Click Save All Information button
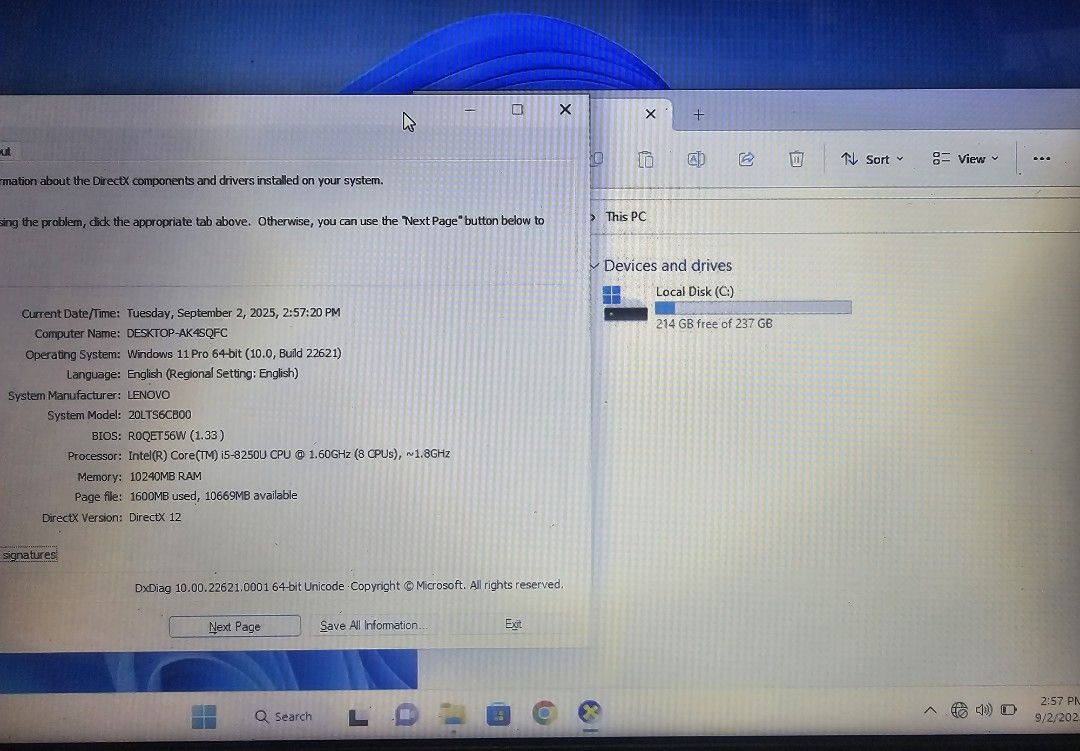Screen dimensions: 1080x751 (374, 626)
